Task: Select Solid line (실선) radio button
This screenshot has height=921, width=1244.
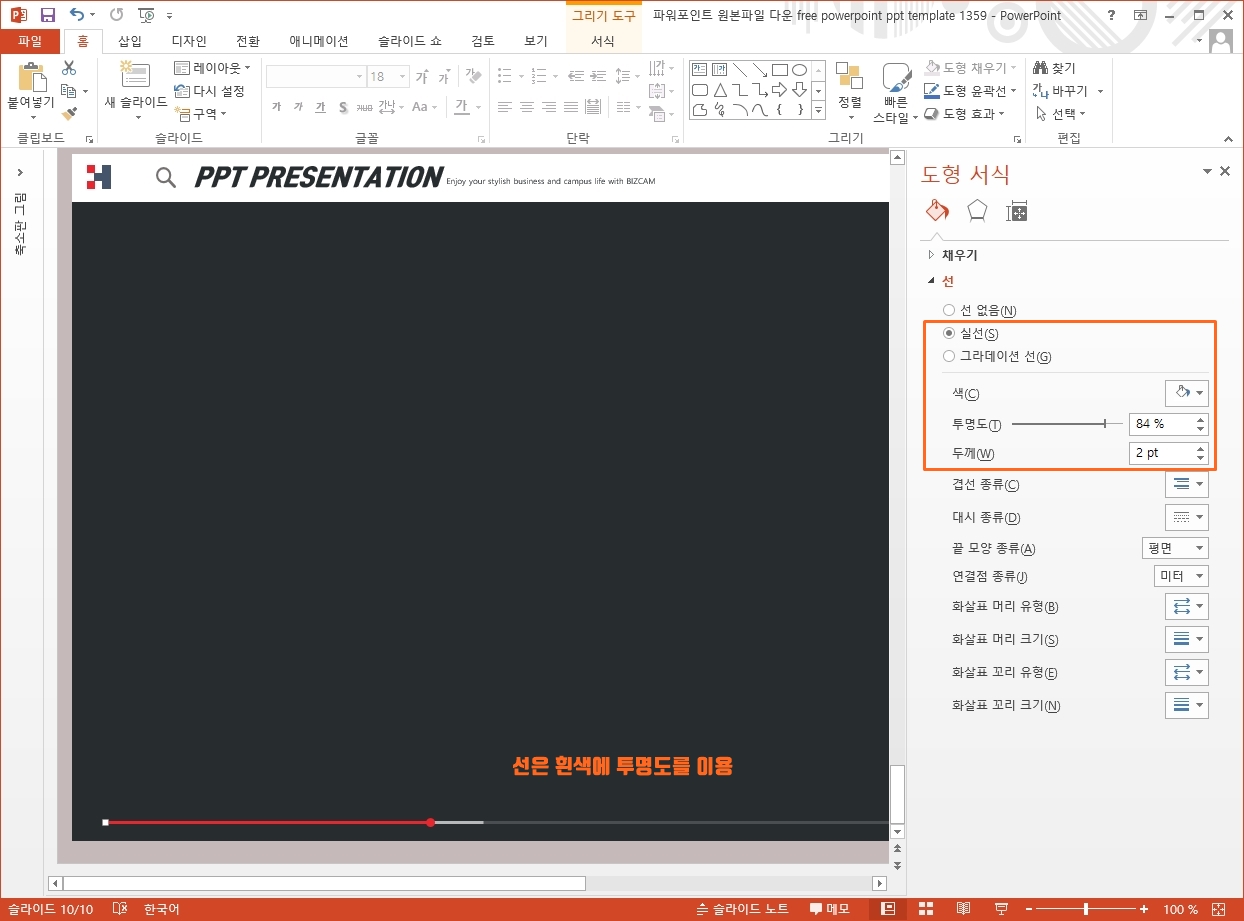Action: tap(949, 334)
